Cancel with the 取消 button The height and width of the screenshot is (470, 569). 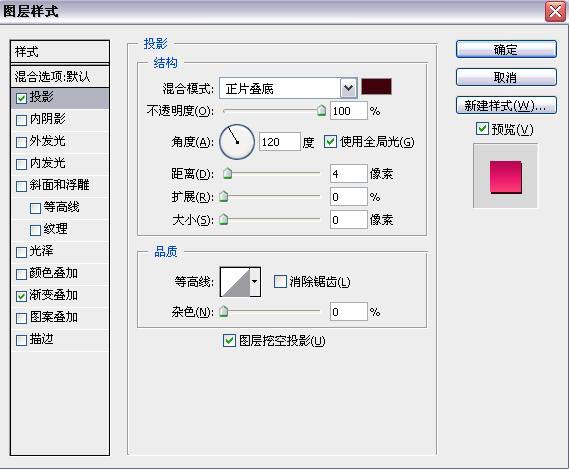tap(506, 77)
